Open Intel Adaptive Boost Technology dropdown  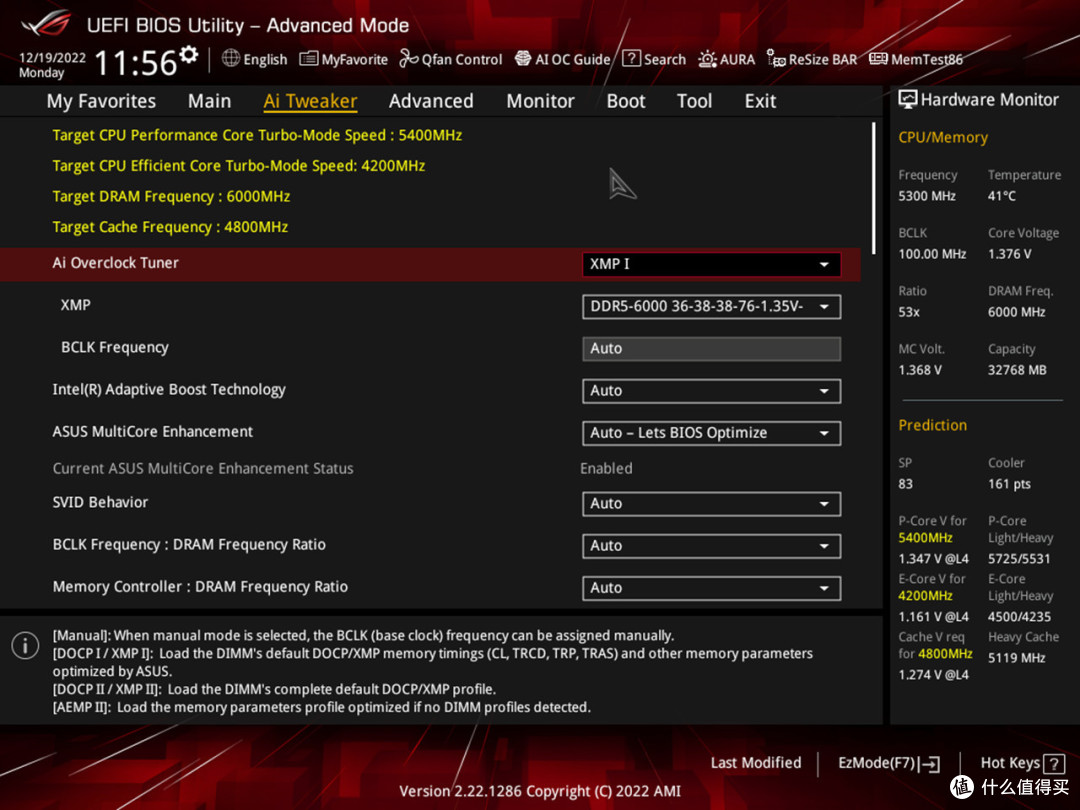[x=712, y=391]
